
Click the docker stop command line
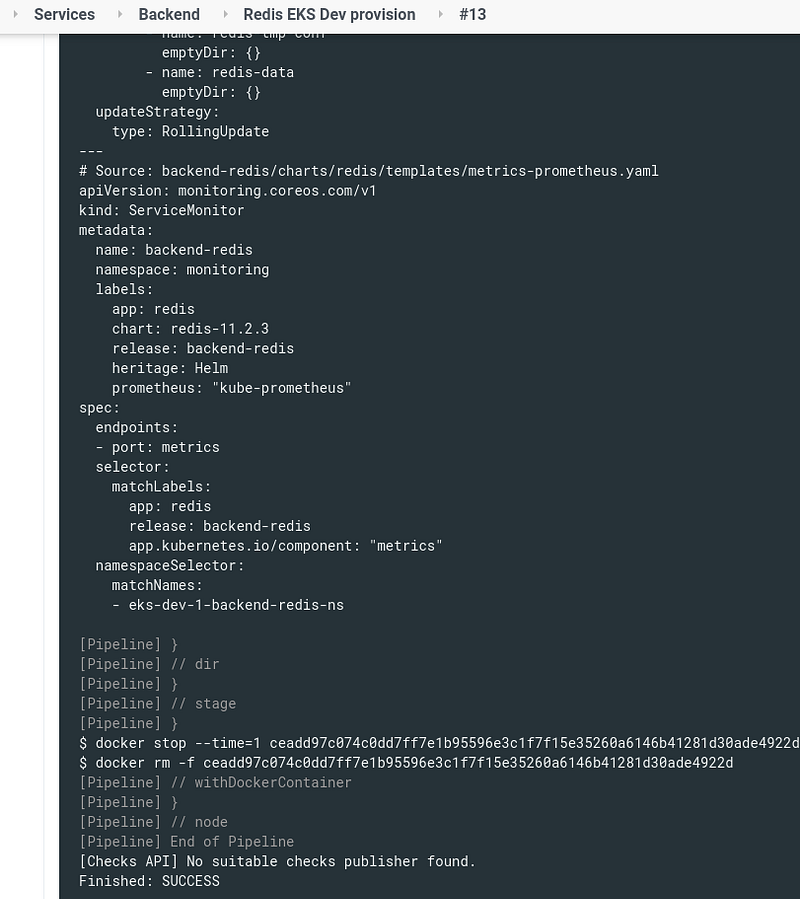point(439,743)
